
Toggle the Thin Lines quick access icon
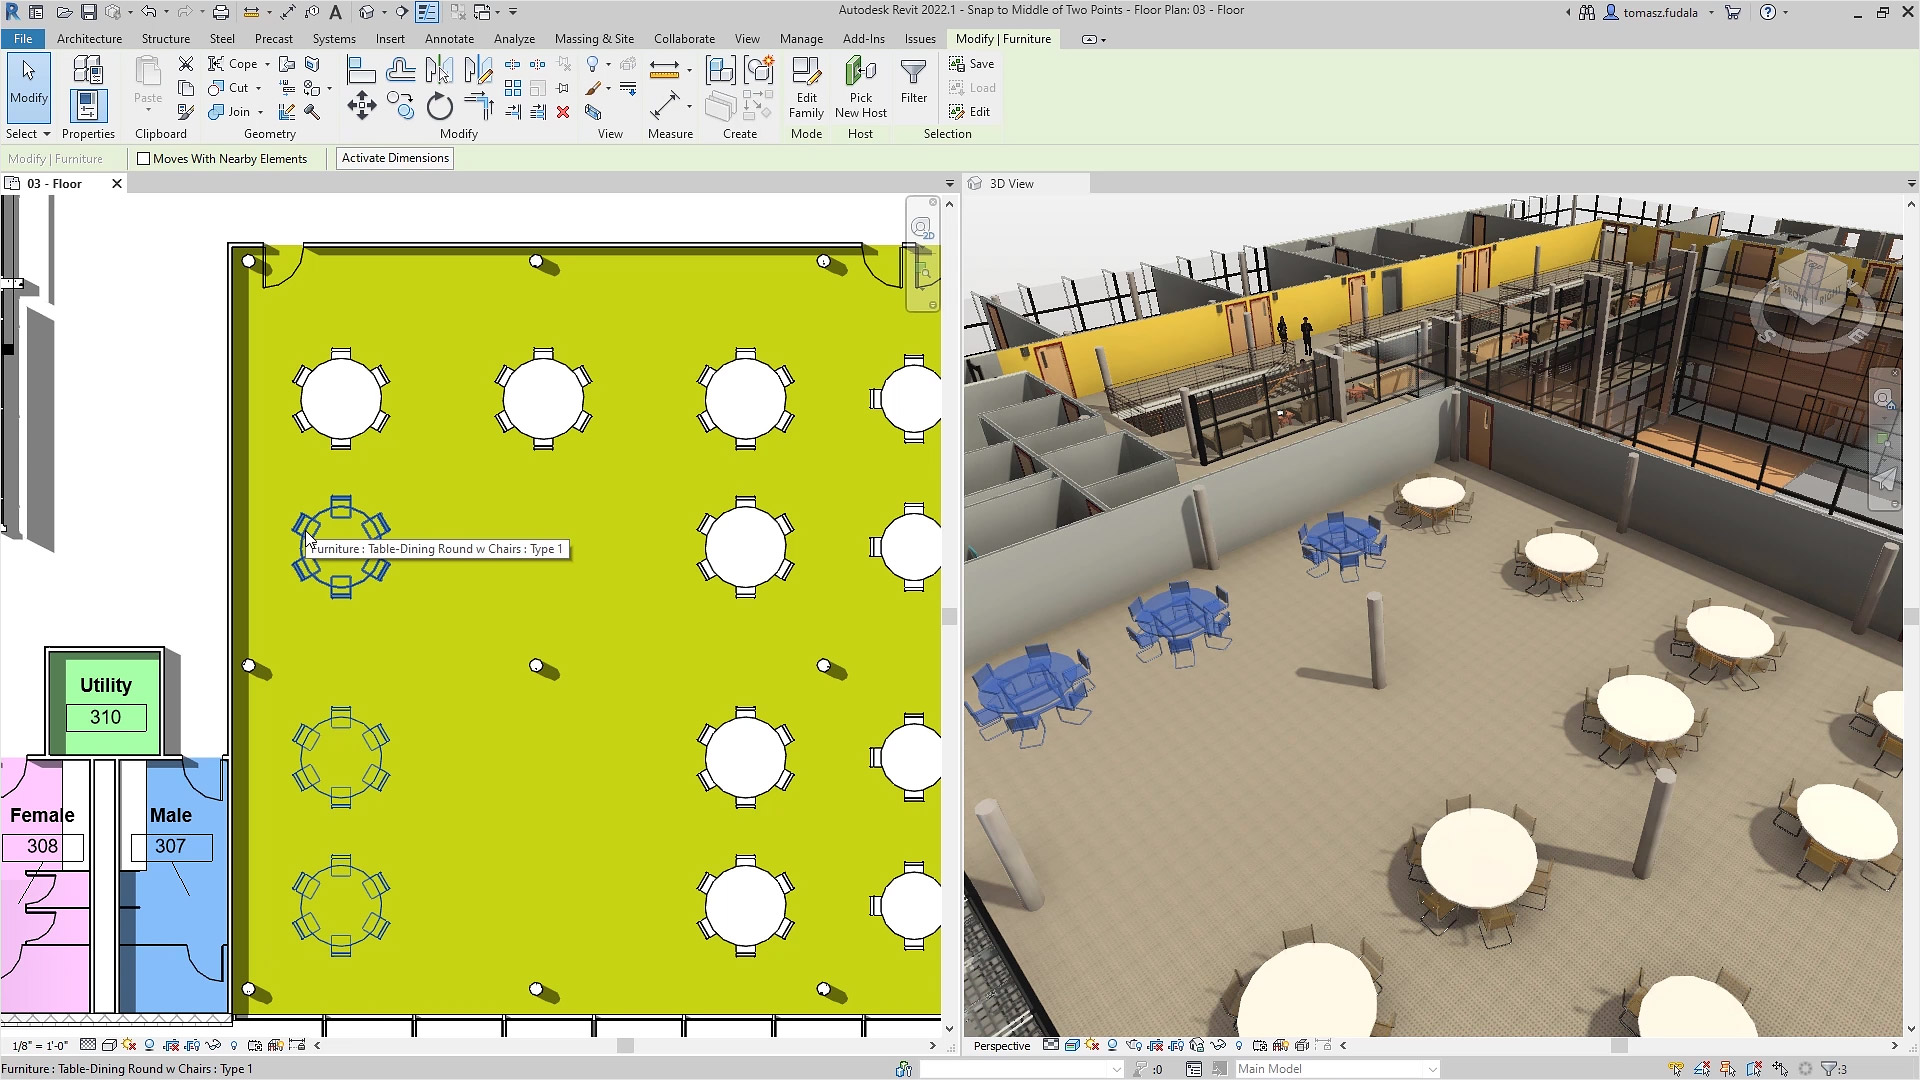427,12
